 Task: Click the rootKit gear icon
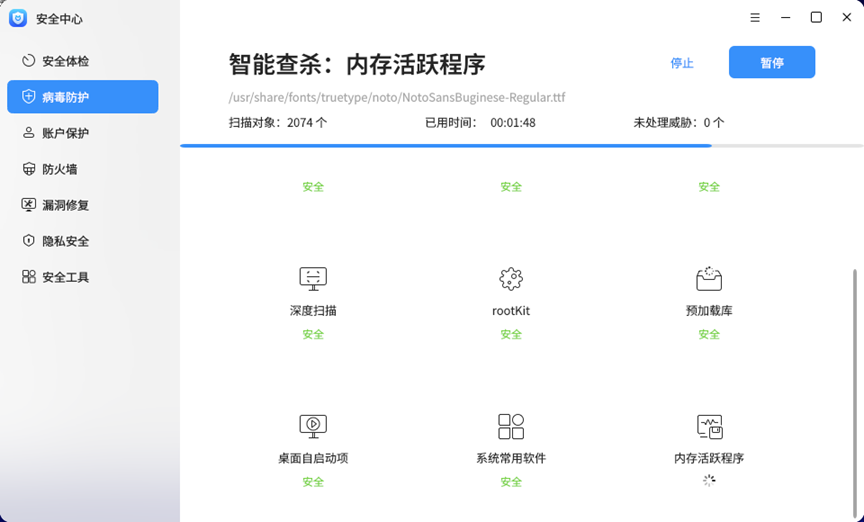pyautogui.click(x=511, y=278)
